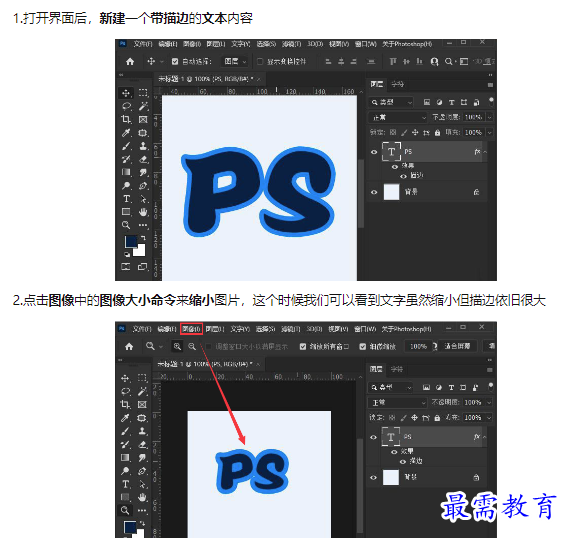Select the Move tool in the first screenshot
Image resolution: width=565 pixels, height=538 pixels.
coord(126,93)
